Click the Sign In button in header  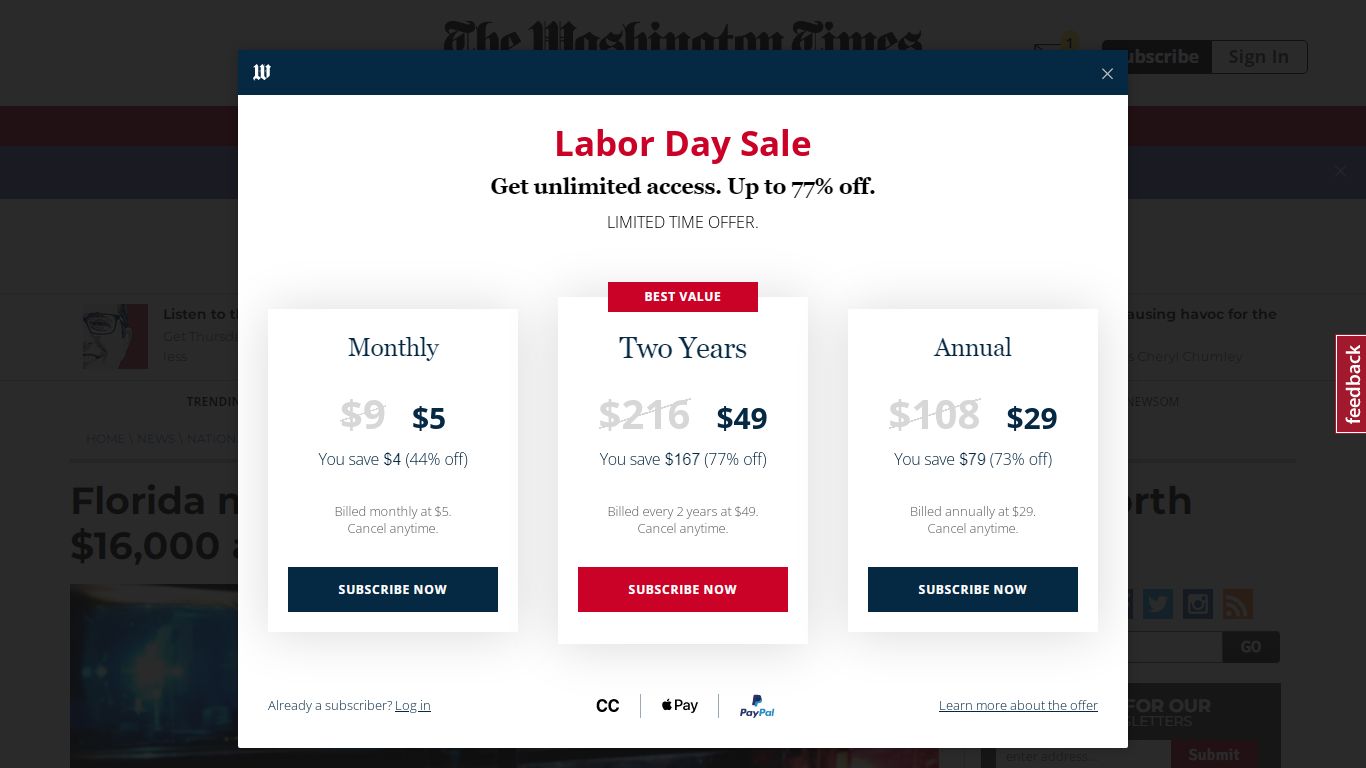point(1259,57)
